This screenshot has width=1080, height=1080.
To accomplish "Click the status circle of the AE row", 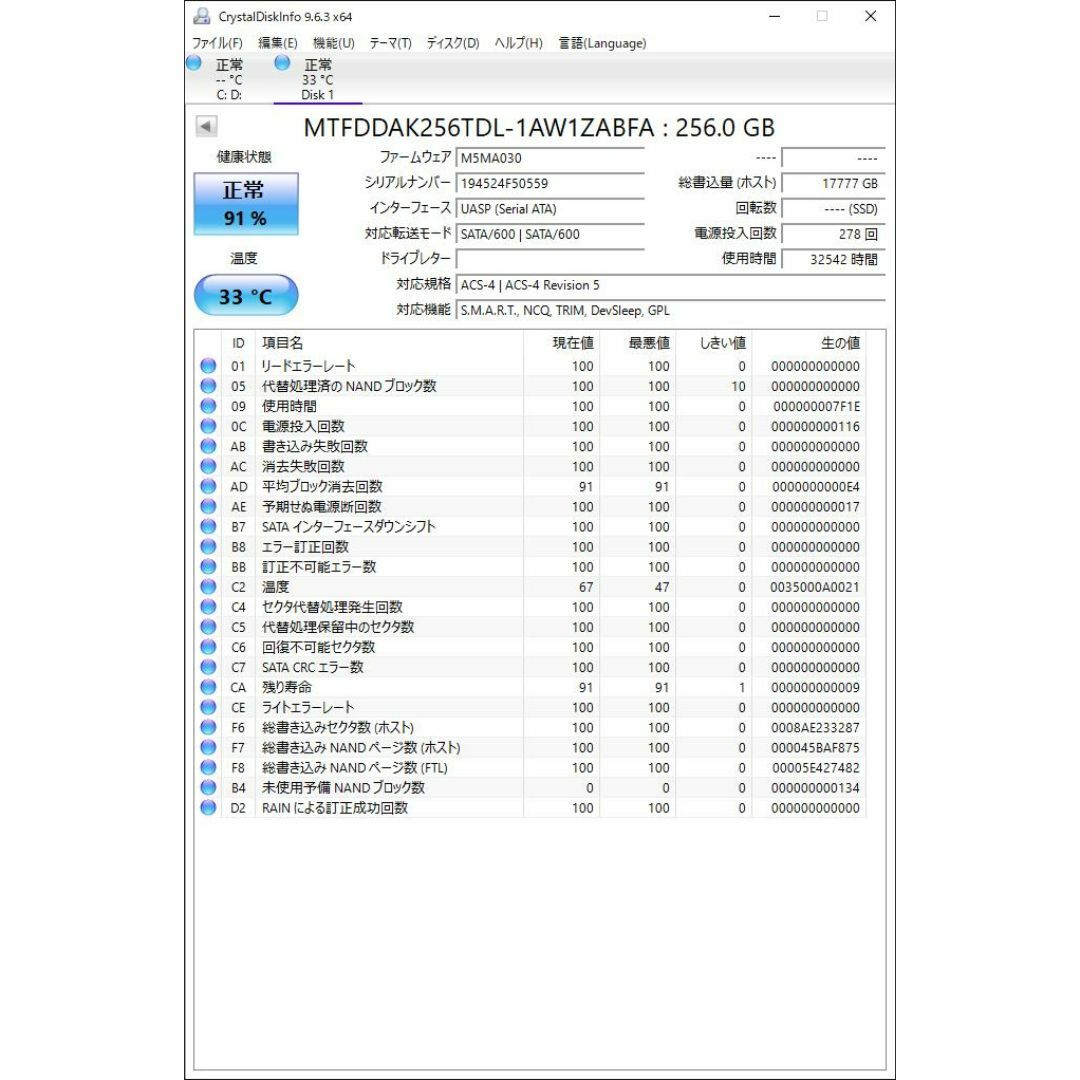I will (x=208, y=506).
